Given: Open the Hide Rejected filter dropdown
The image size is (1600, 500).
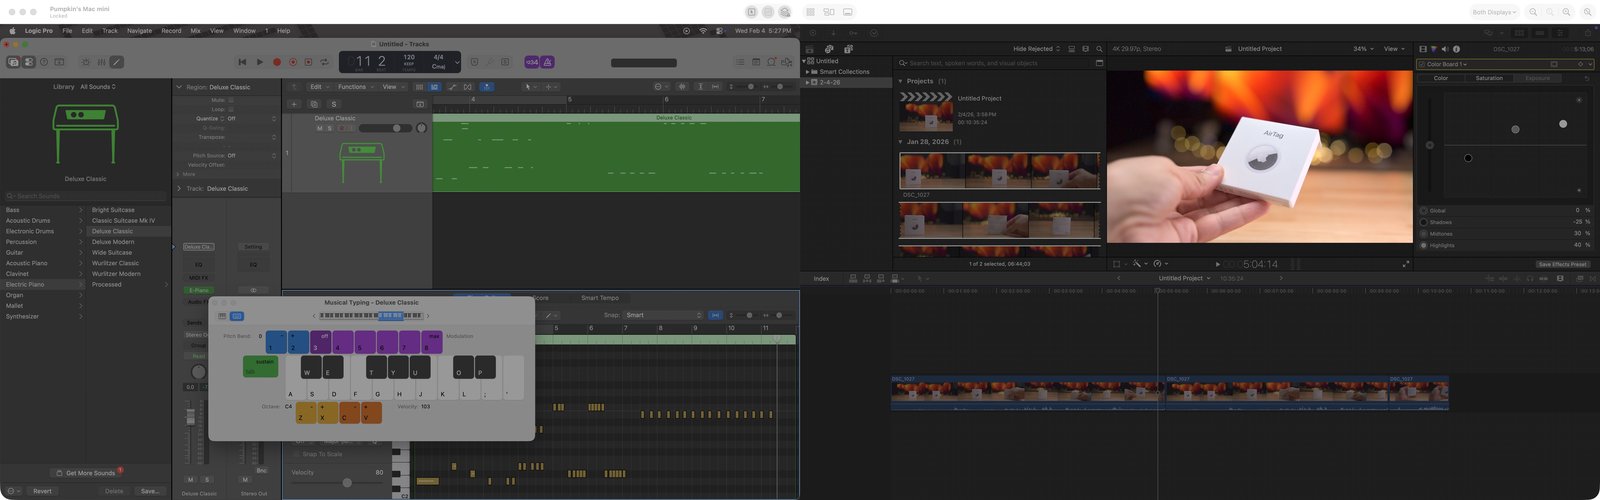Looking at the screenshot, I should 1036,49.
